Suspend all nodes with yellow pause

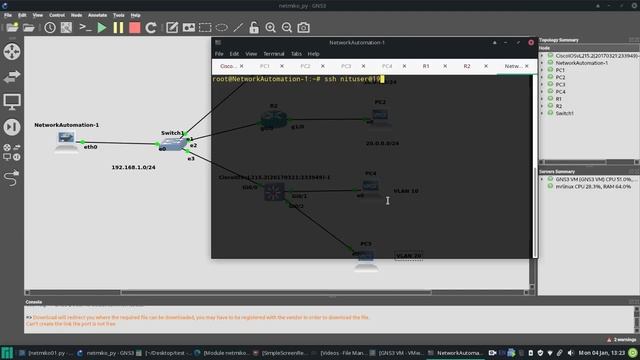(x=118, y=27)
